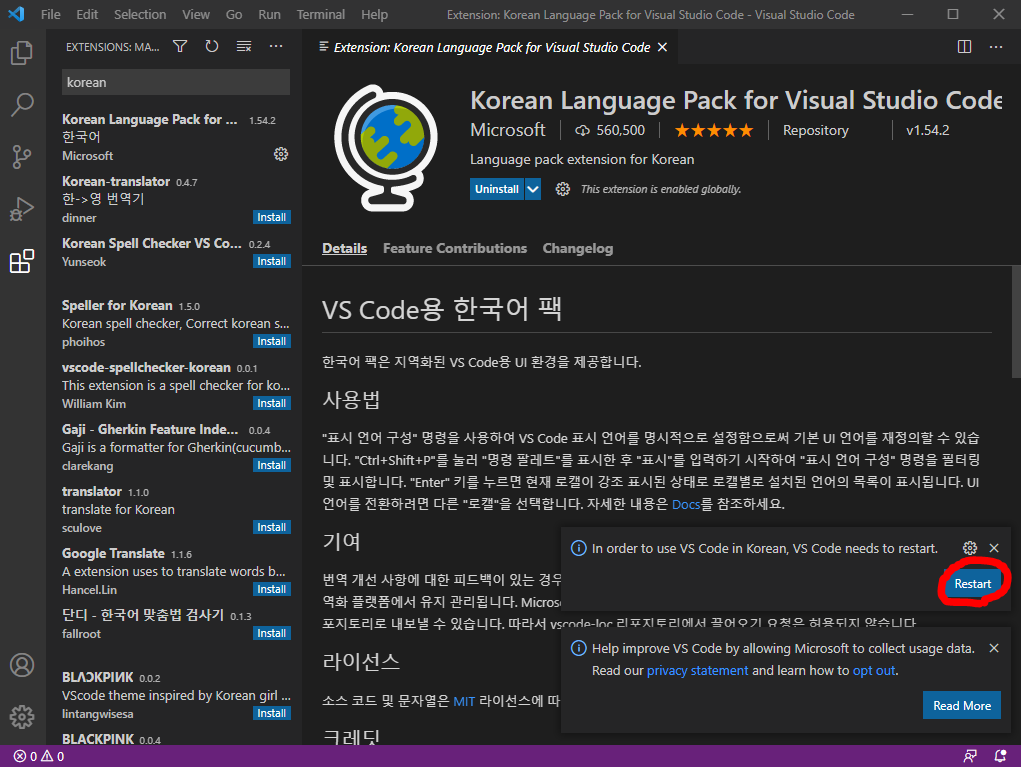
Task: Switch to the Feature Contributions tab
Action: 455,248
